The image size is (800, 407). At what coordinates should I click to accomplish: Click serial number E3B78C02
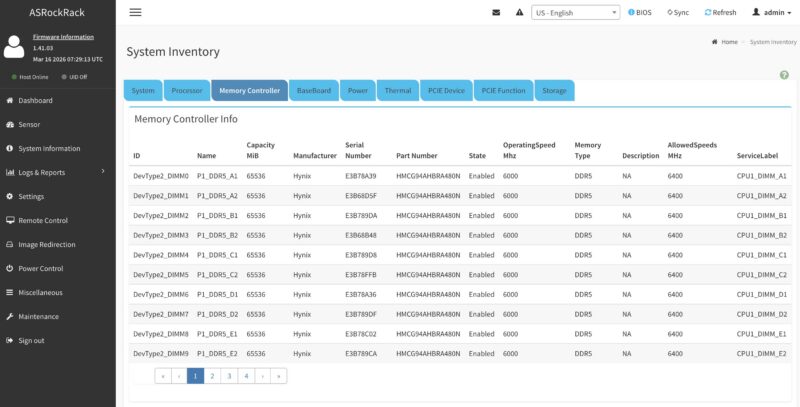361,334
